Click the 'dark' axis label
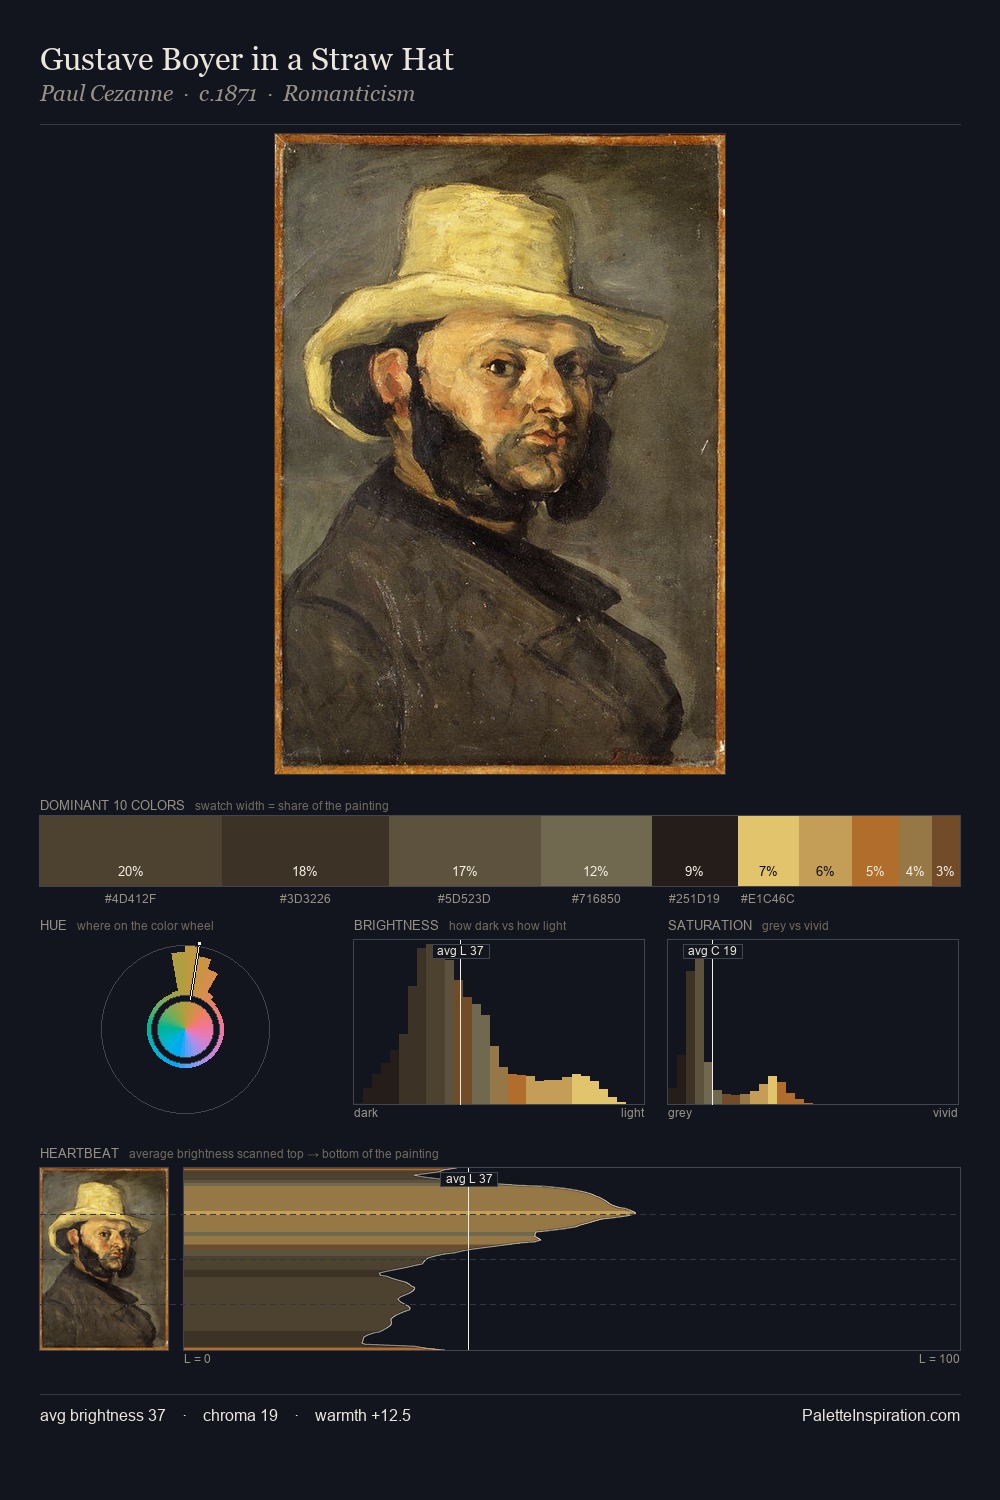Screen dimensions: 1000x1500 pos(366,1113)
